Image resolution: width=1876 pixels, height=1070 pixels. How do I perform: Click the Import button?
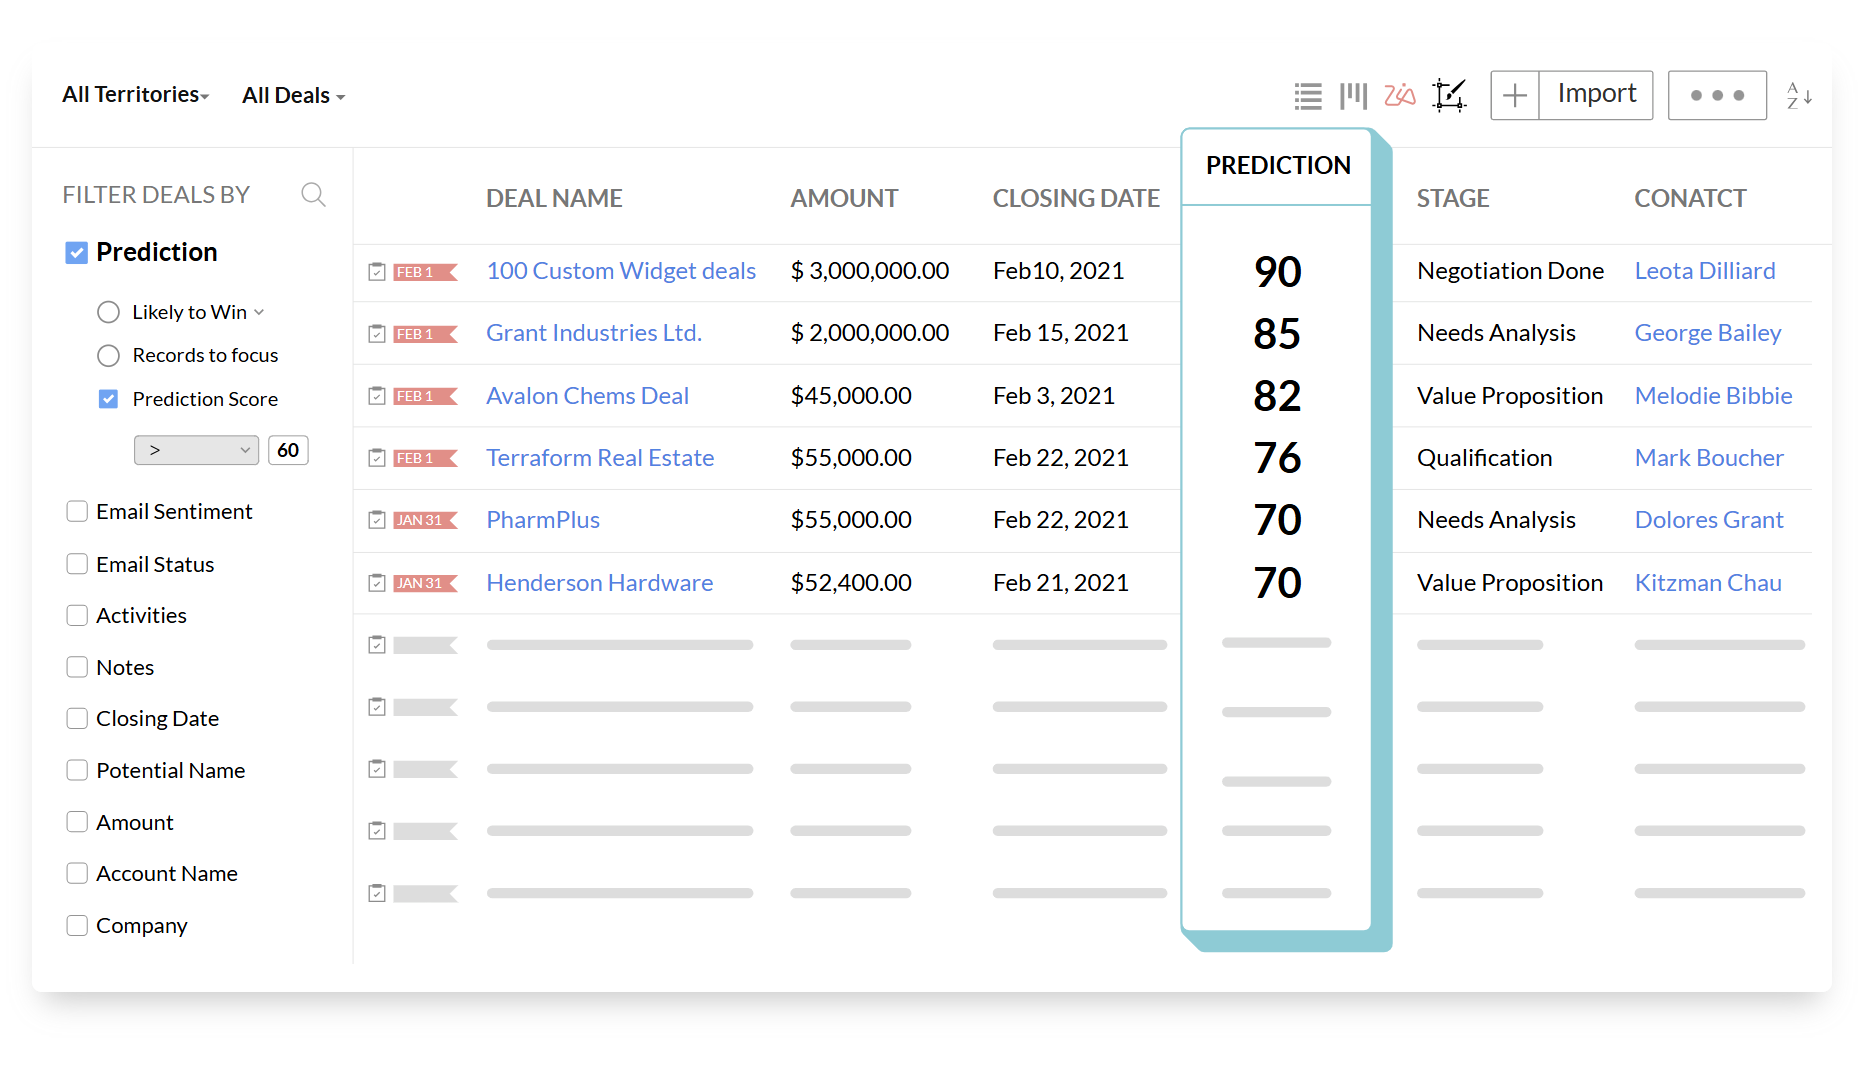pyautogui.click(x=1596, y=96)
